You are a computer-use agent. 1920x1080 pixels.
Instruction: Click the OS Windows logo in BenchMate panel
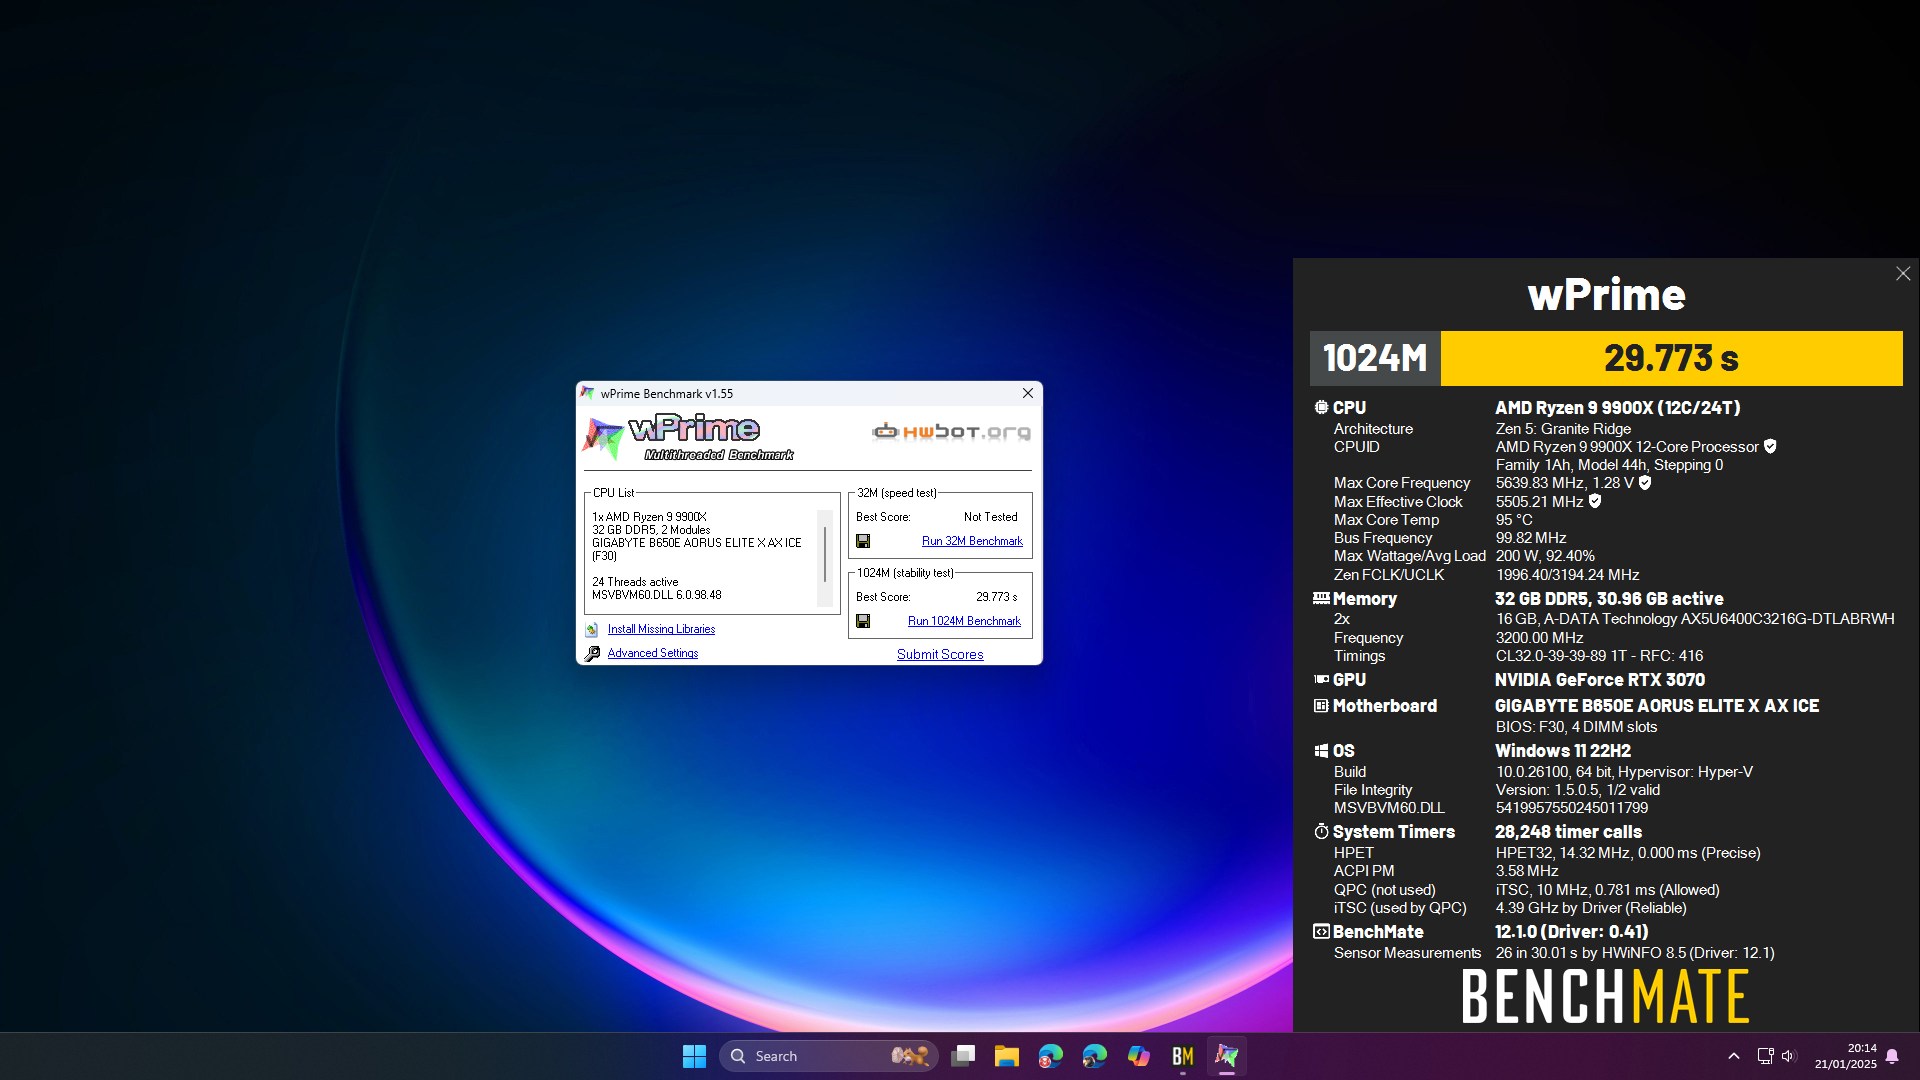pyautogui.click(x=1321, y=750)
